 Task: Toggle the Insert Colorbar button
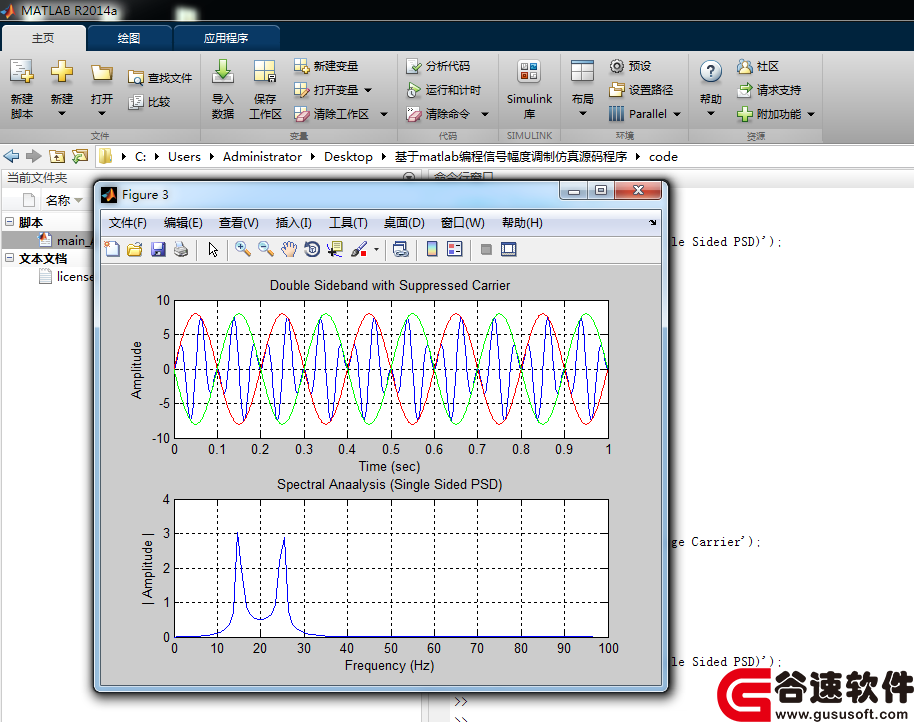(x=432, y=249)
